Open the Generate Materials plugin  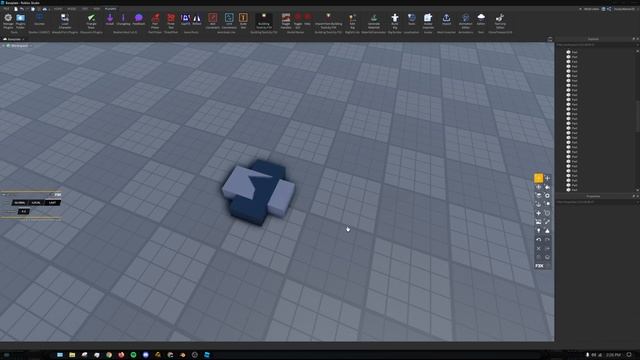click(x=374, y=20)
